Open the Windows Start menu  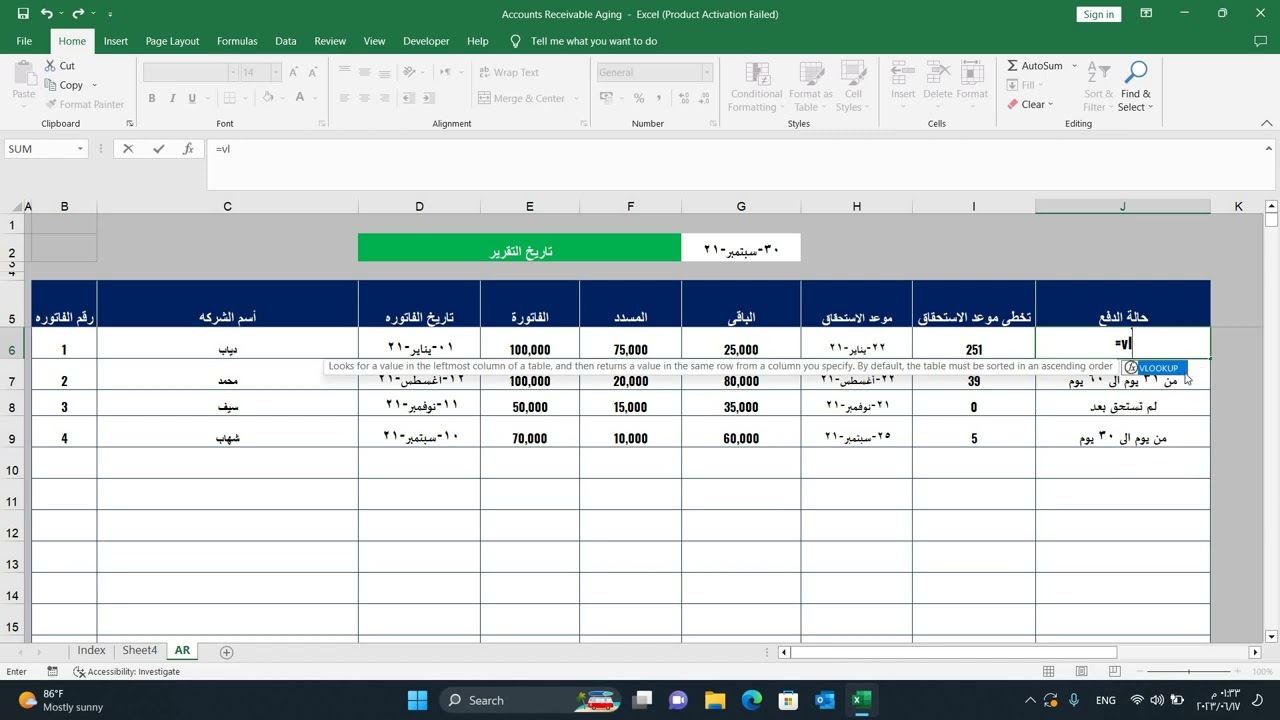[418, 700]
